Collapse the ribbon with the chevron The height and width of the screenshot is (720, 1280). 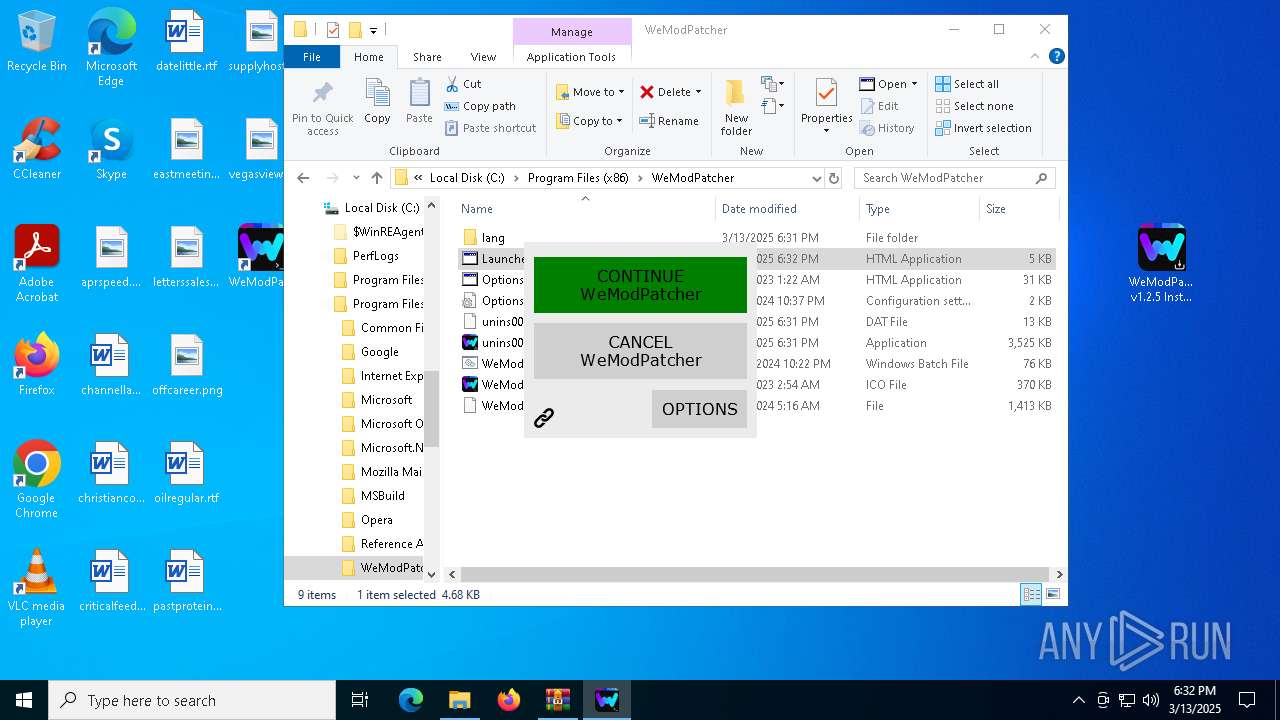coord(1036,57)
